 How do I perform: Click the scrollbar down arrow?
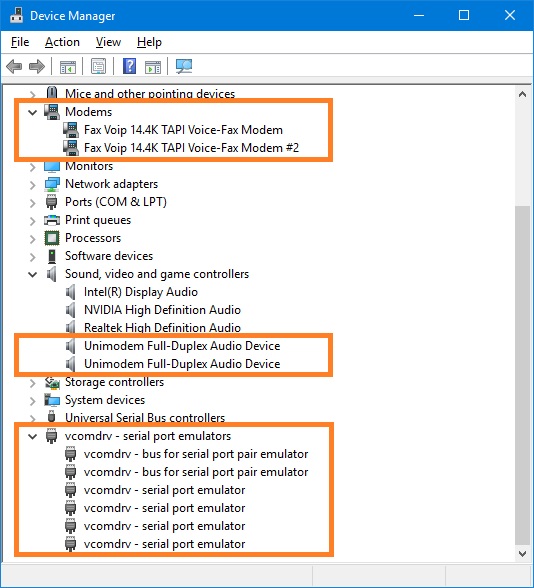(522, 553)
